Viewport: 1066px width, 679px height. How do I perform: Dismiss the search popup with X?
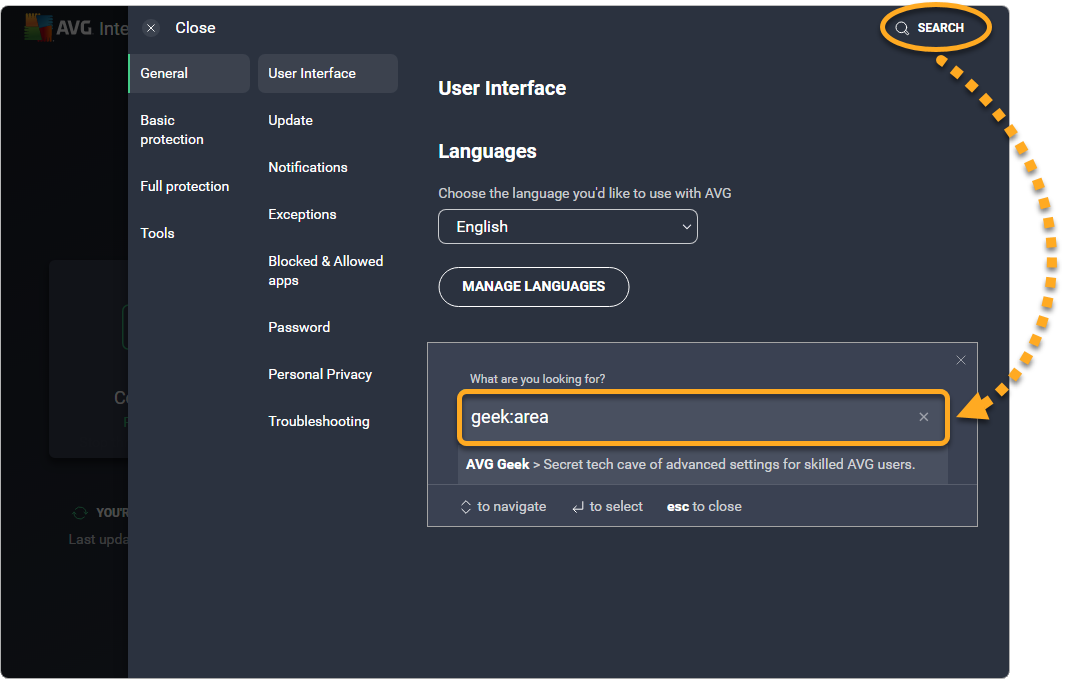961,360
